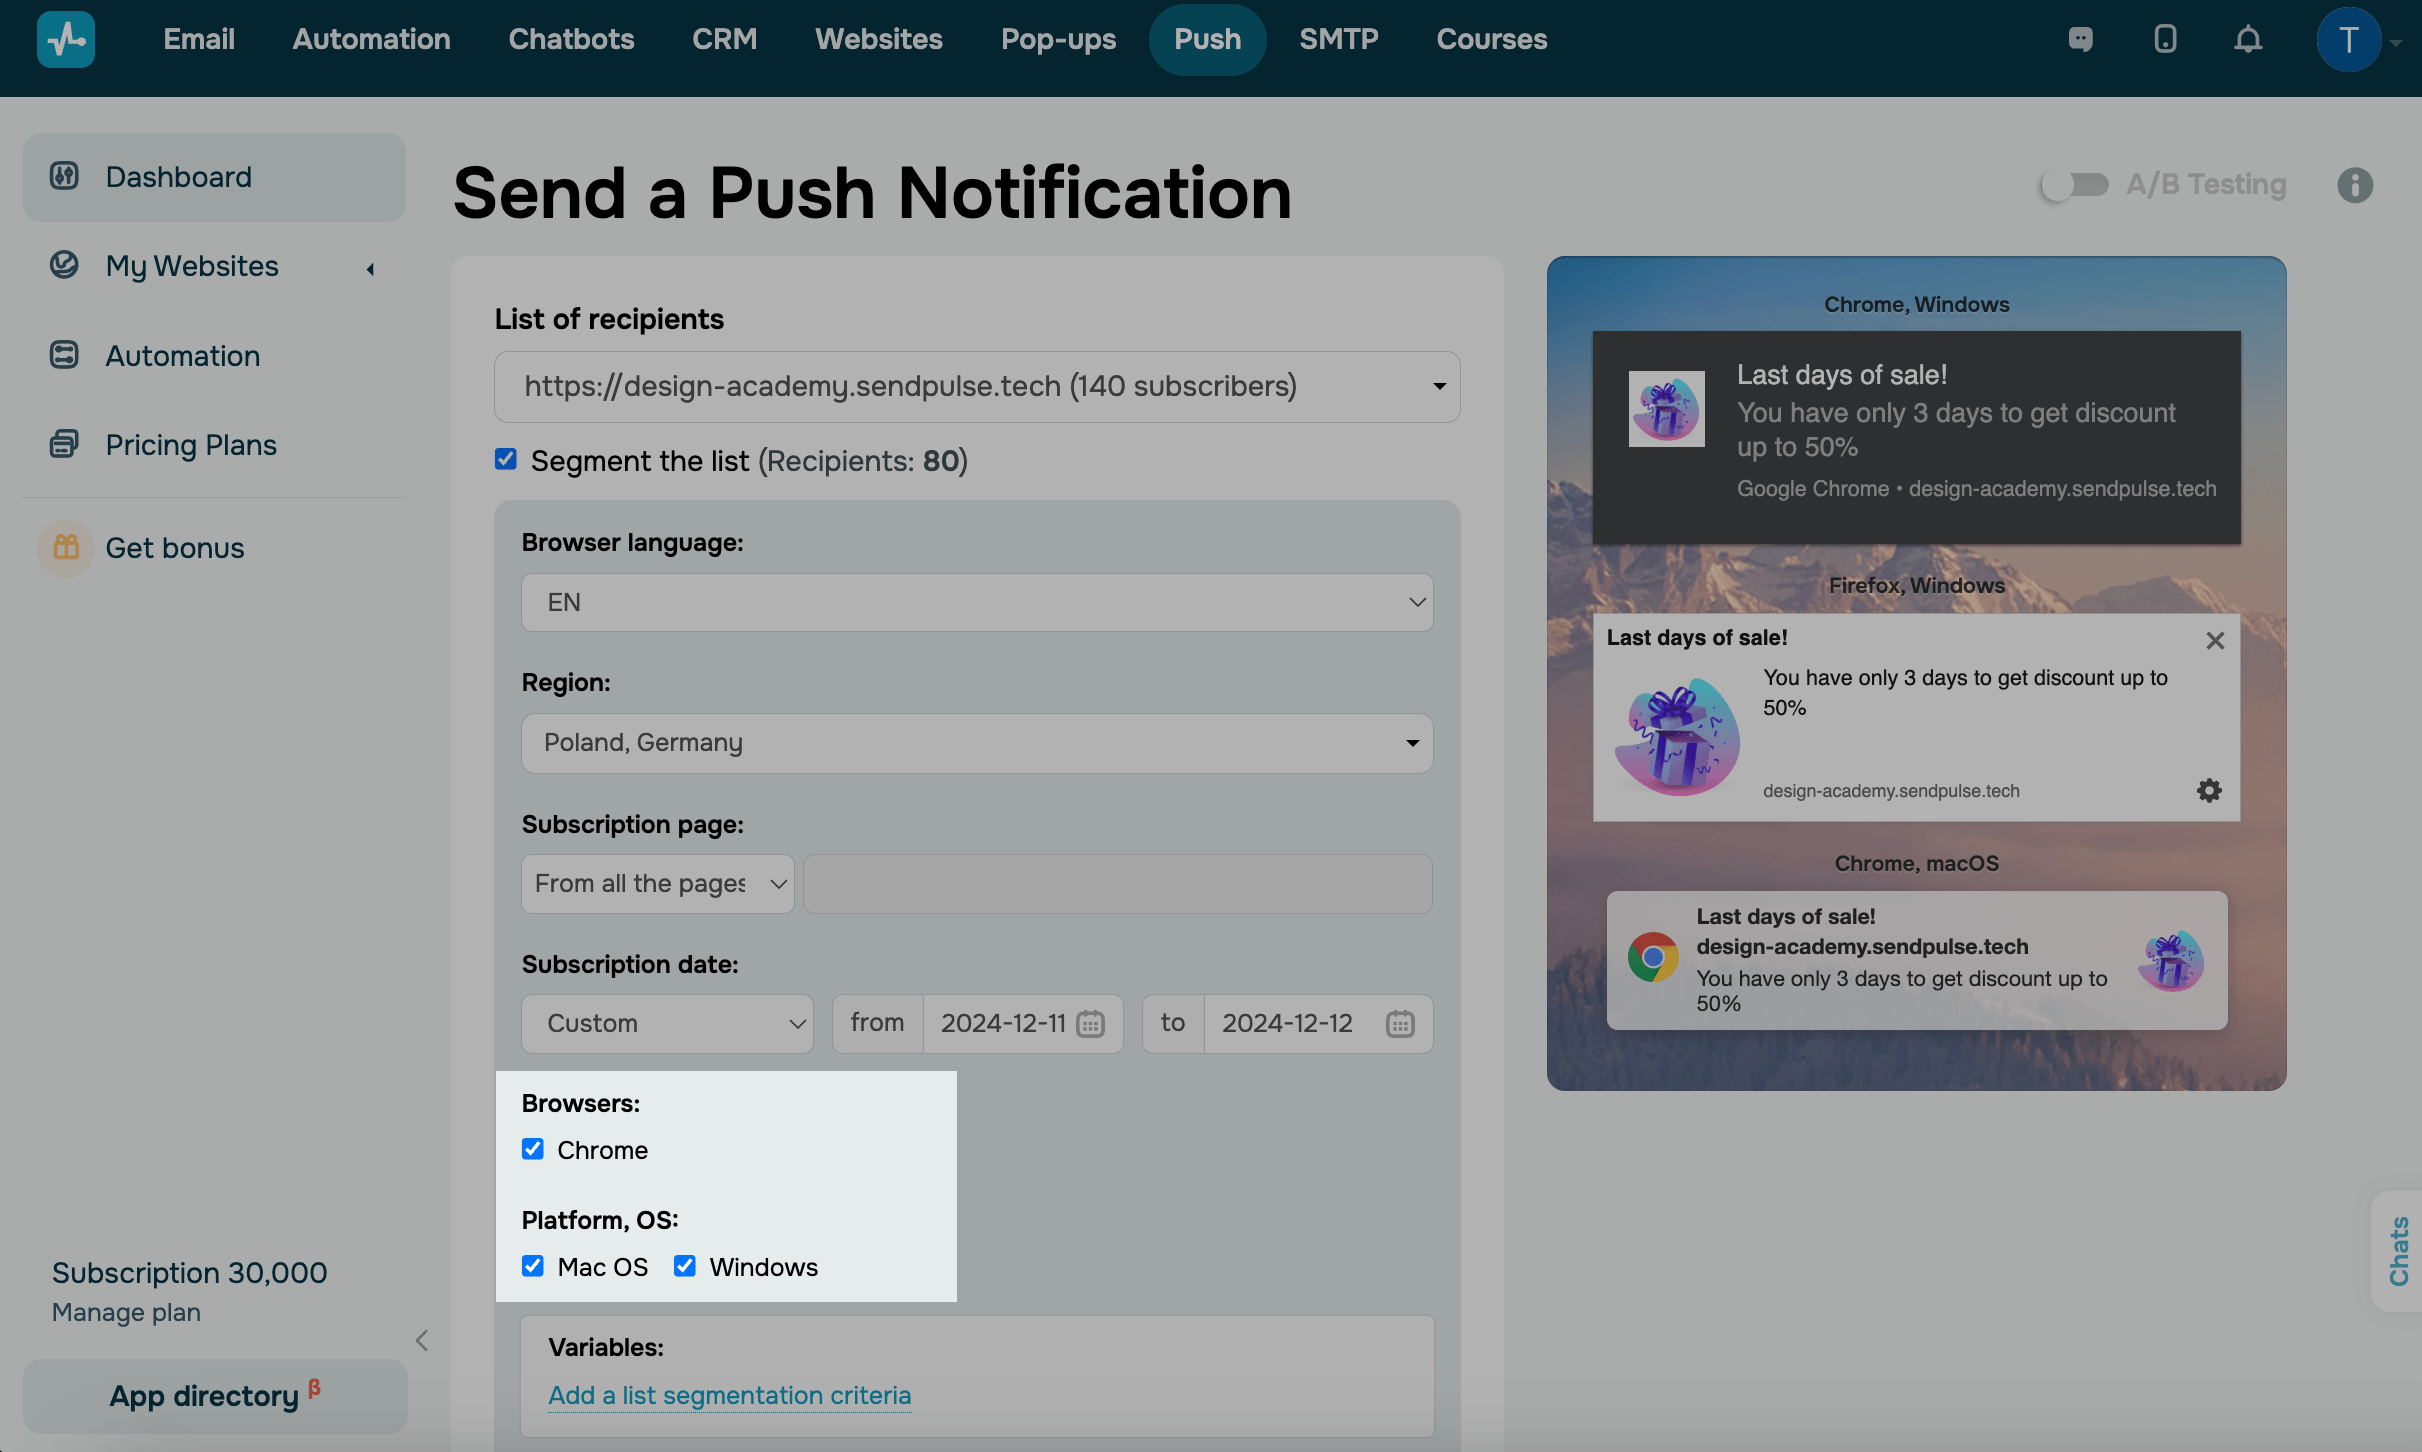Open the Websites tab
The image size is (2422, 1452).
point(878,39)
